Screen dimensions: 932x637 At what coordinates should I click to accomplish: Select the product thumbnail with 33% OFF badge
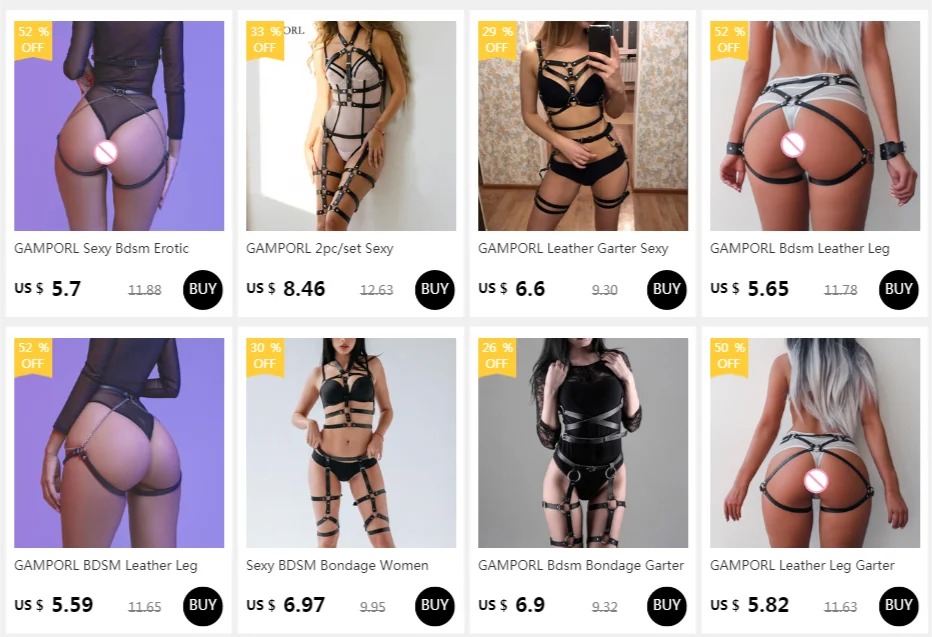tap(351, 126)
